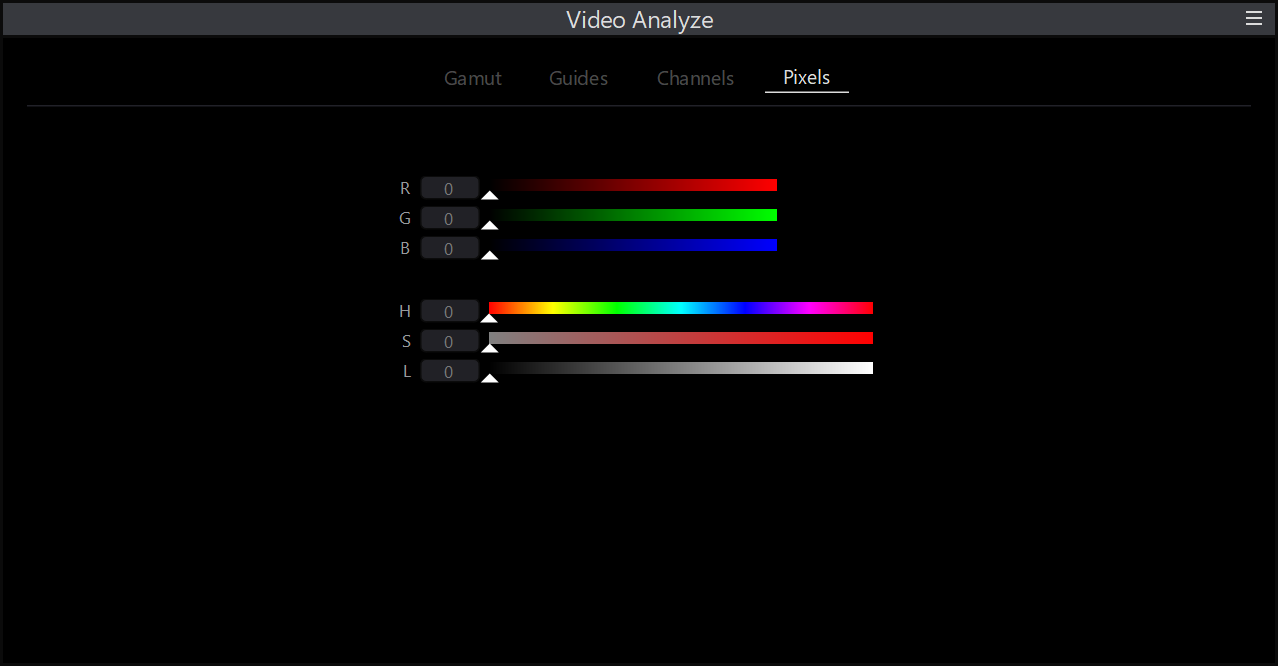Click the H hue value field
The width and height of the screenshot is (1278, 666).
(449, 312)
